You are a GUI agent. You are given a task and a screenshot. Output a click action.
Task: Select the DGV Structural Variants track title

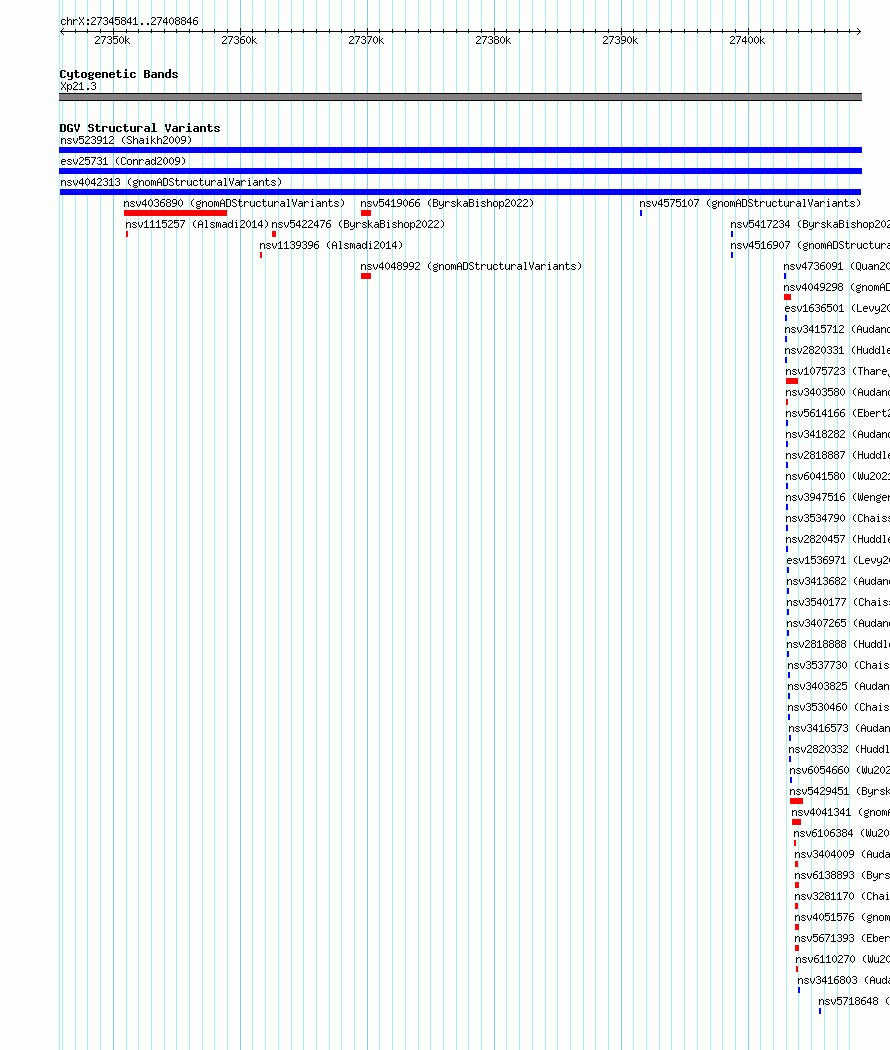(140, 128)
